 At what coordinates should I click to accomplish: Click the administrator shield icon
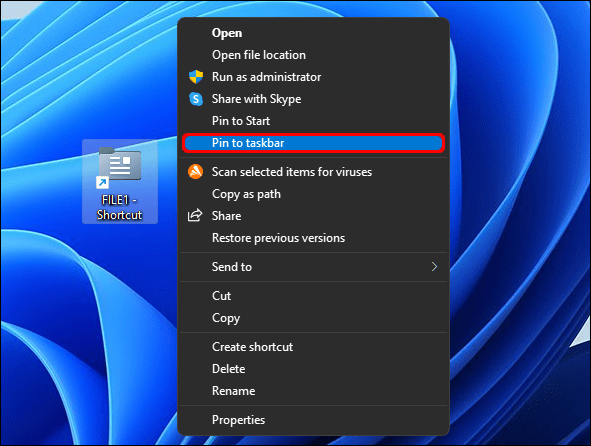point(196,77)
